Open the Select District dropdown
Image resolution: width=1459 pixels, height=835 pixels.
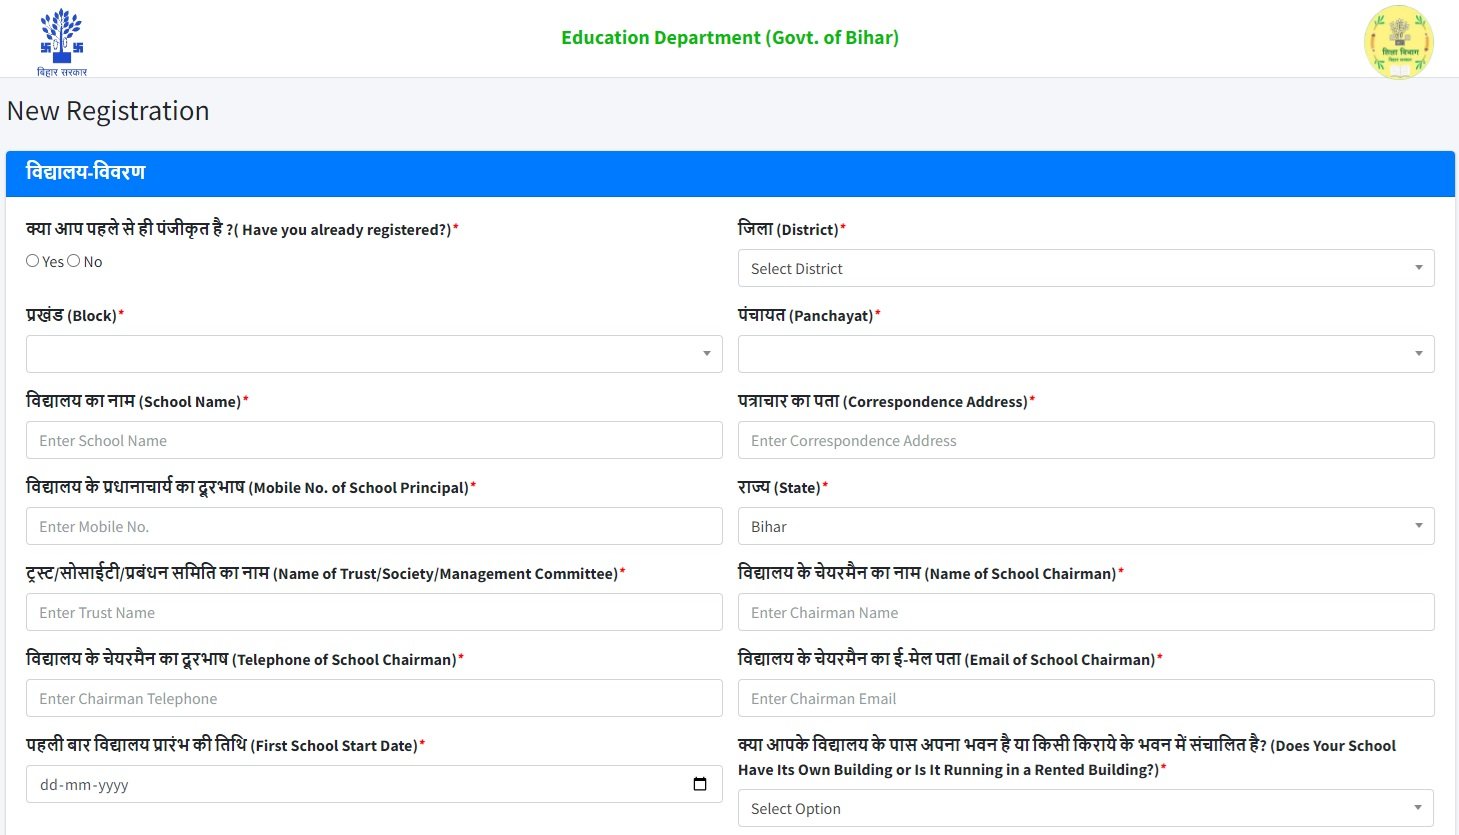[x=1087, y=267]
